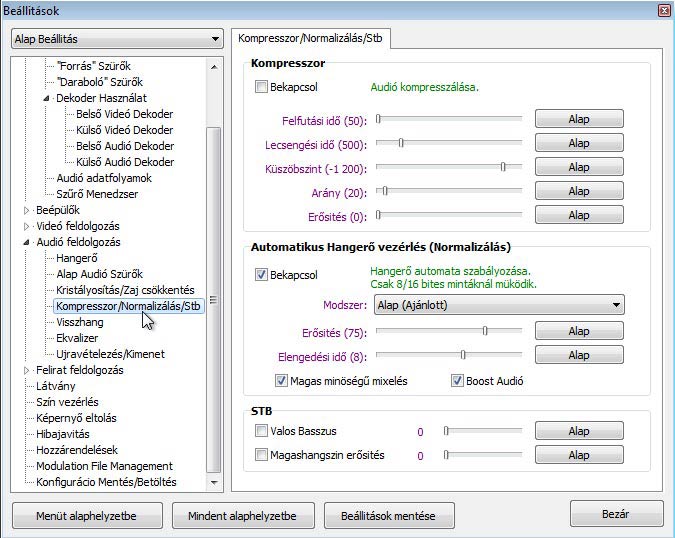Expand the Videó feldolgozás tree node
The width and height of the screenshot is (675, 538).
click(x=27, y=226)
